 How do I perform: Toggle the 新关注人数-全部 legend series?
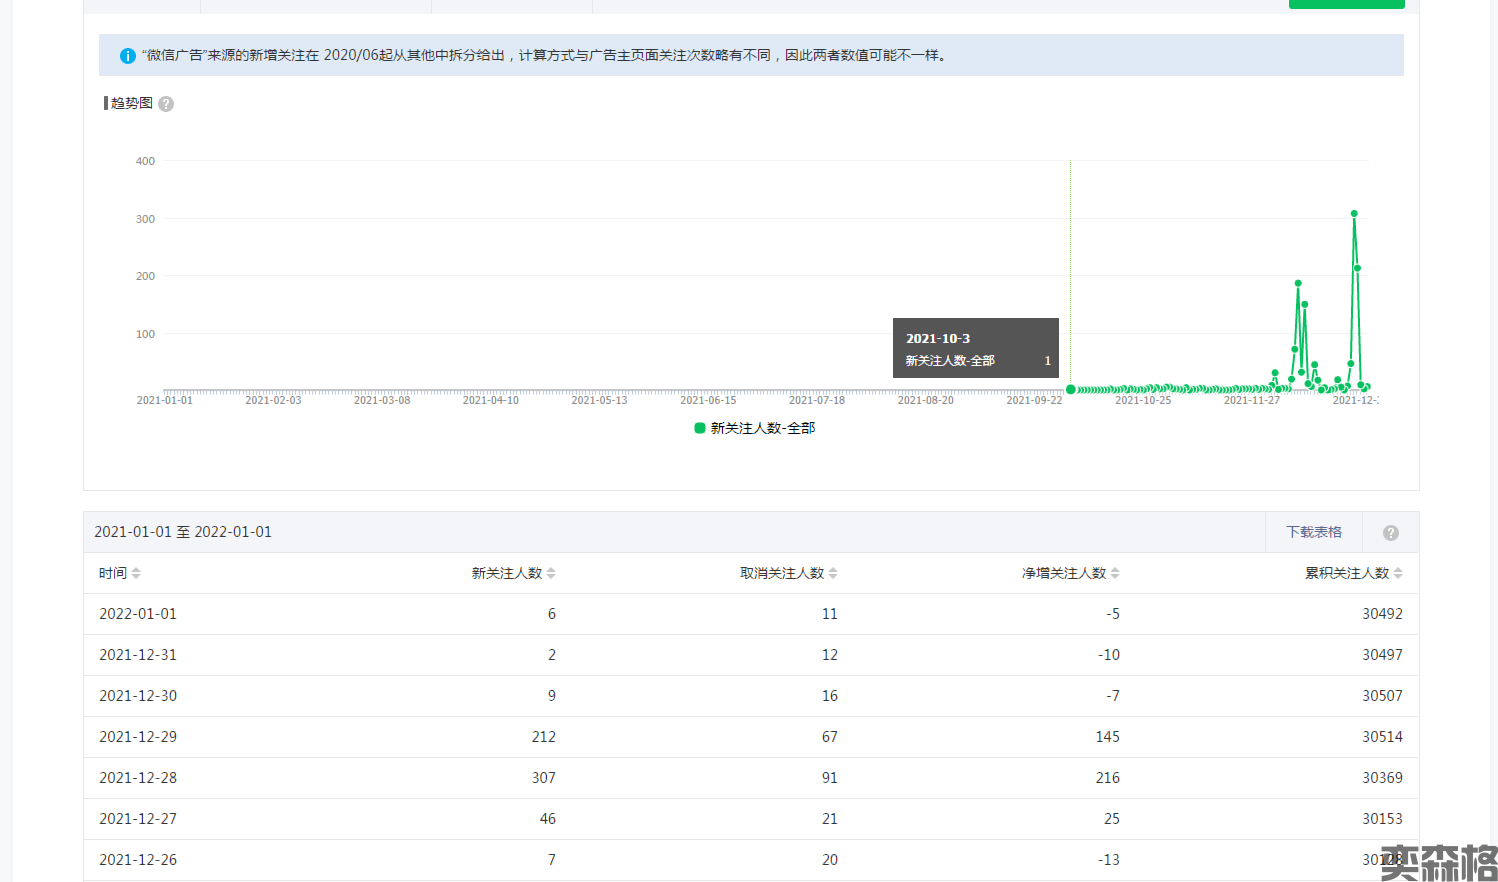[762, 428]
